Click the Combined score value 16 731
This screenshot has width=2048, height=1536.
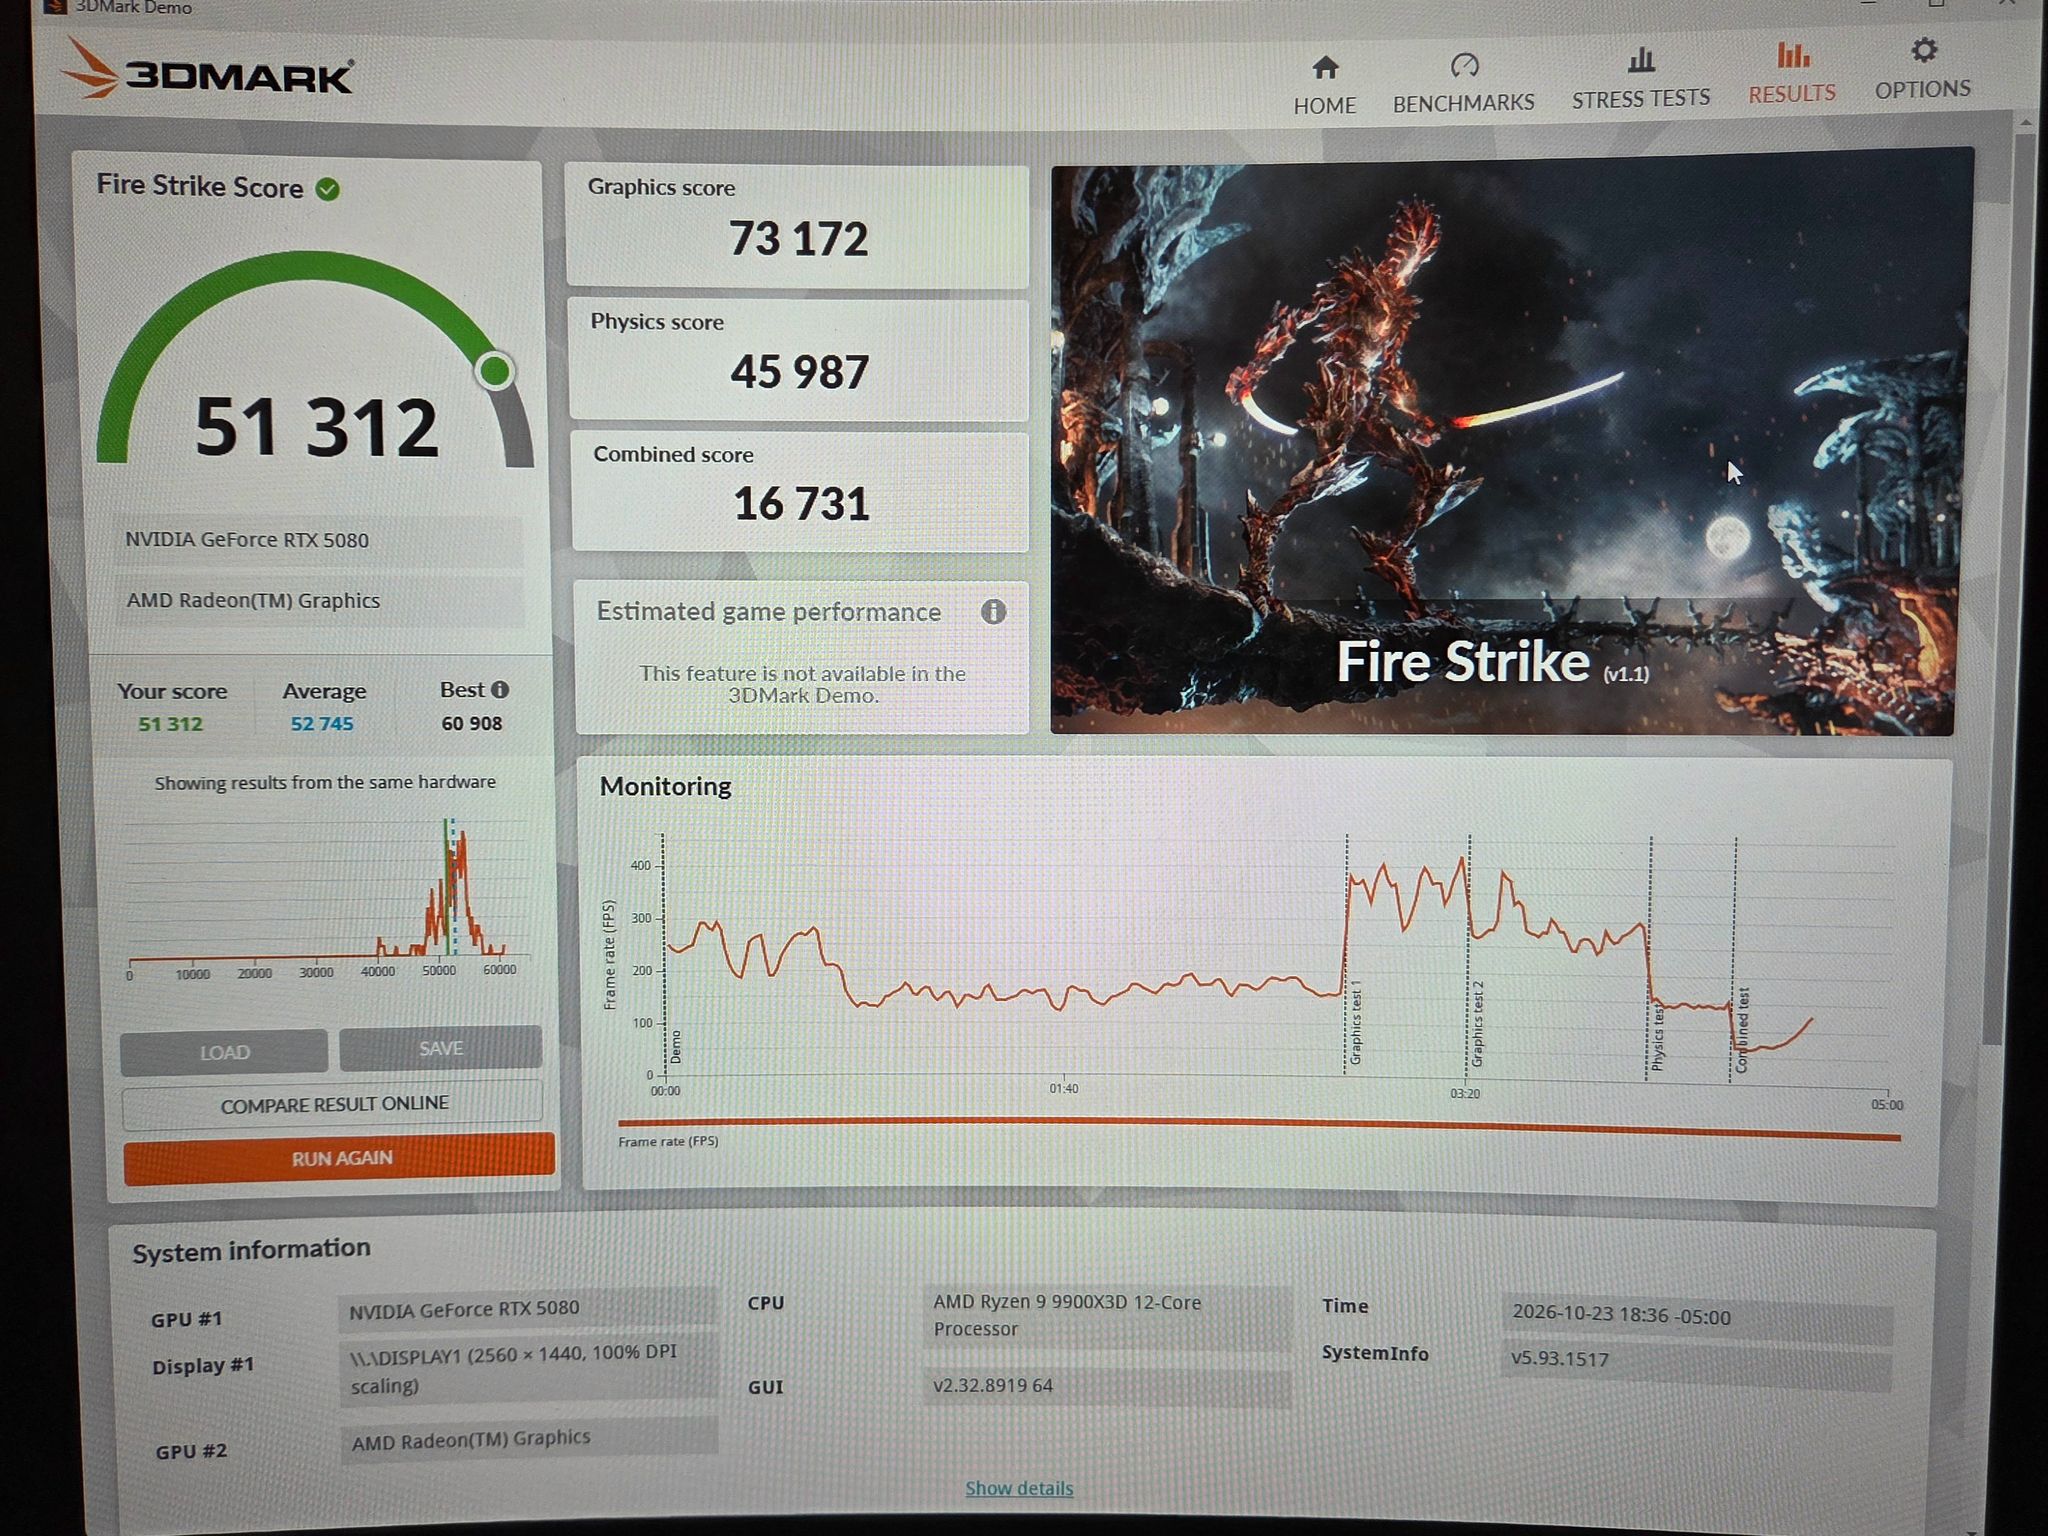pos(801,503)
